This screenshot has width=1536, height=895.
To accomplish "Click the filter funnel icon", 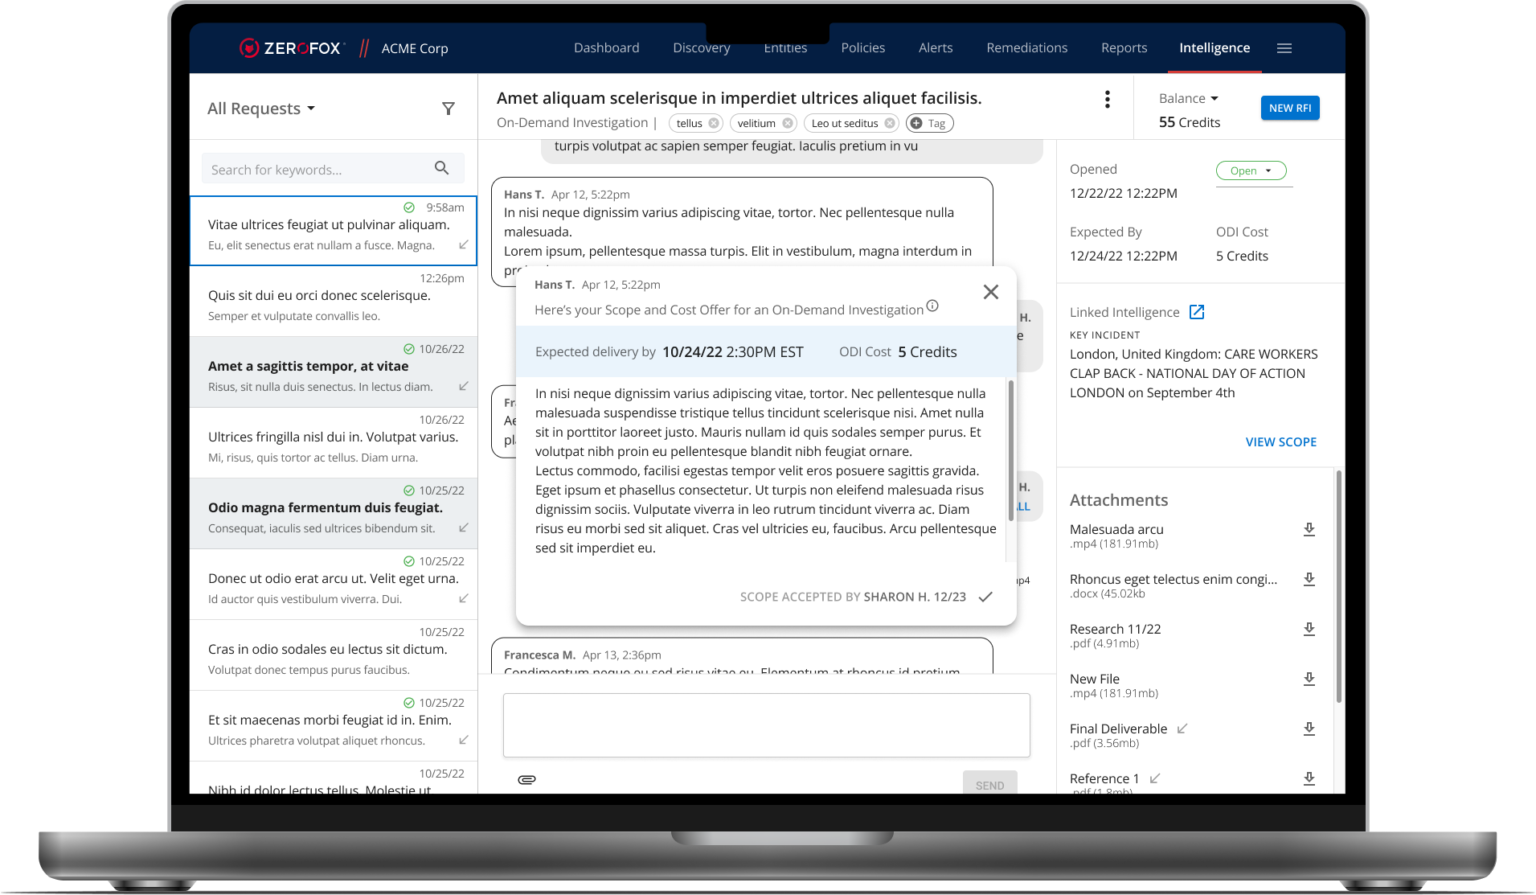I will pyautogui.click(x=448, y=109).
